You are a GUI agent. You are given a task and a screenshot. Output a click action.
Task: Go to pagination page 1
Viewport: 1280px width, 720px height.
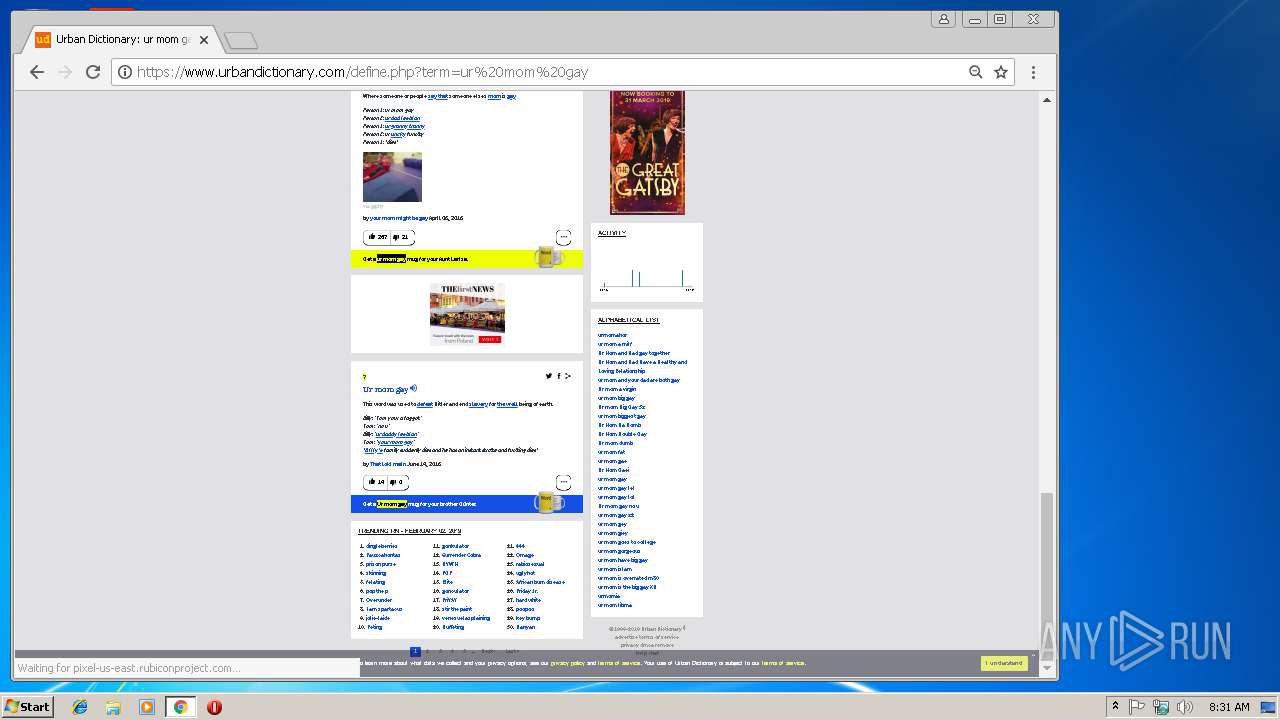pyautogui.click(x=416, y=652)
